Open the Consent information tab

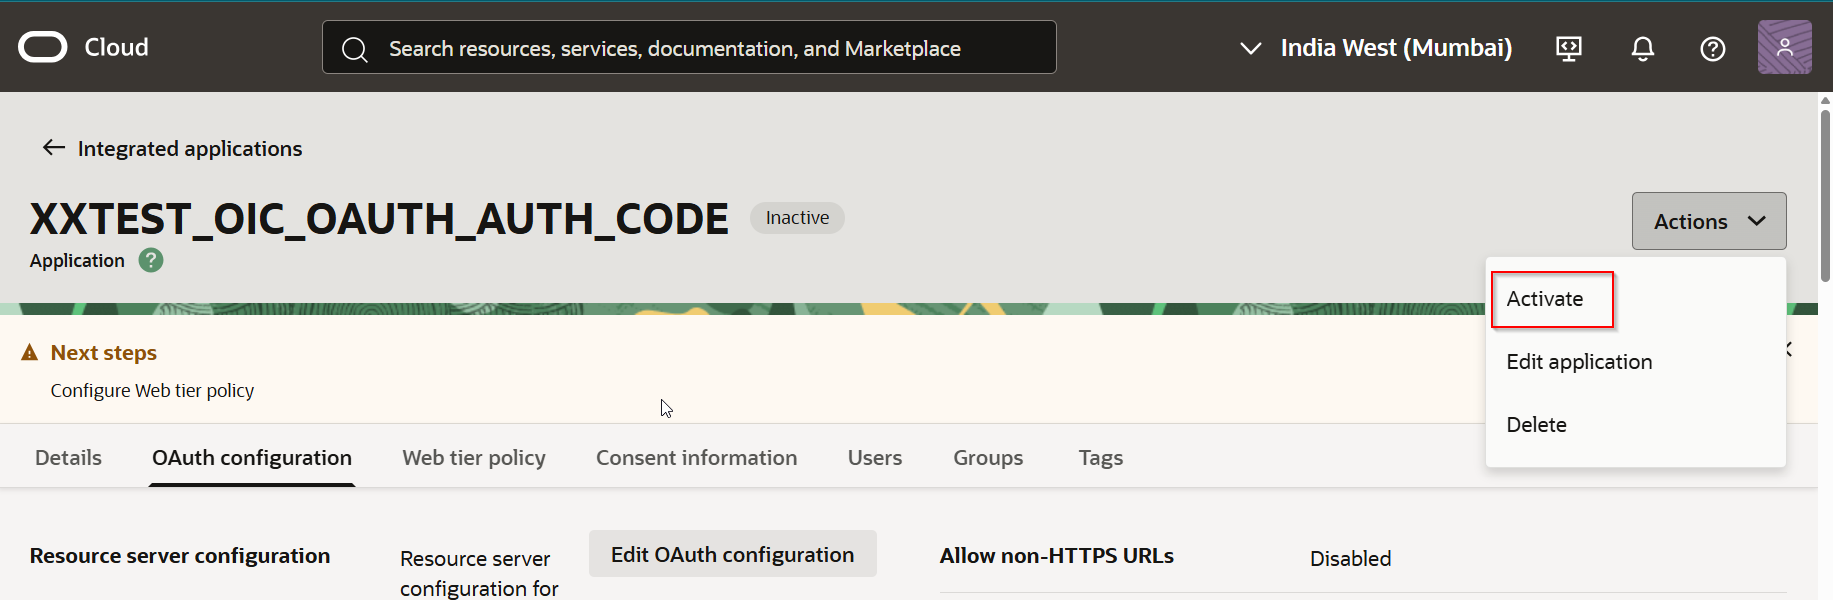click(696, 458)
